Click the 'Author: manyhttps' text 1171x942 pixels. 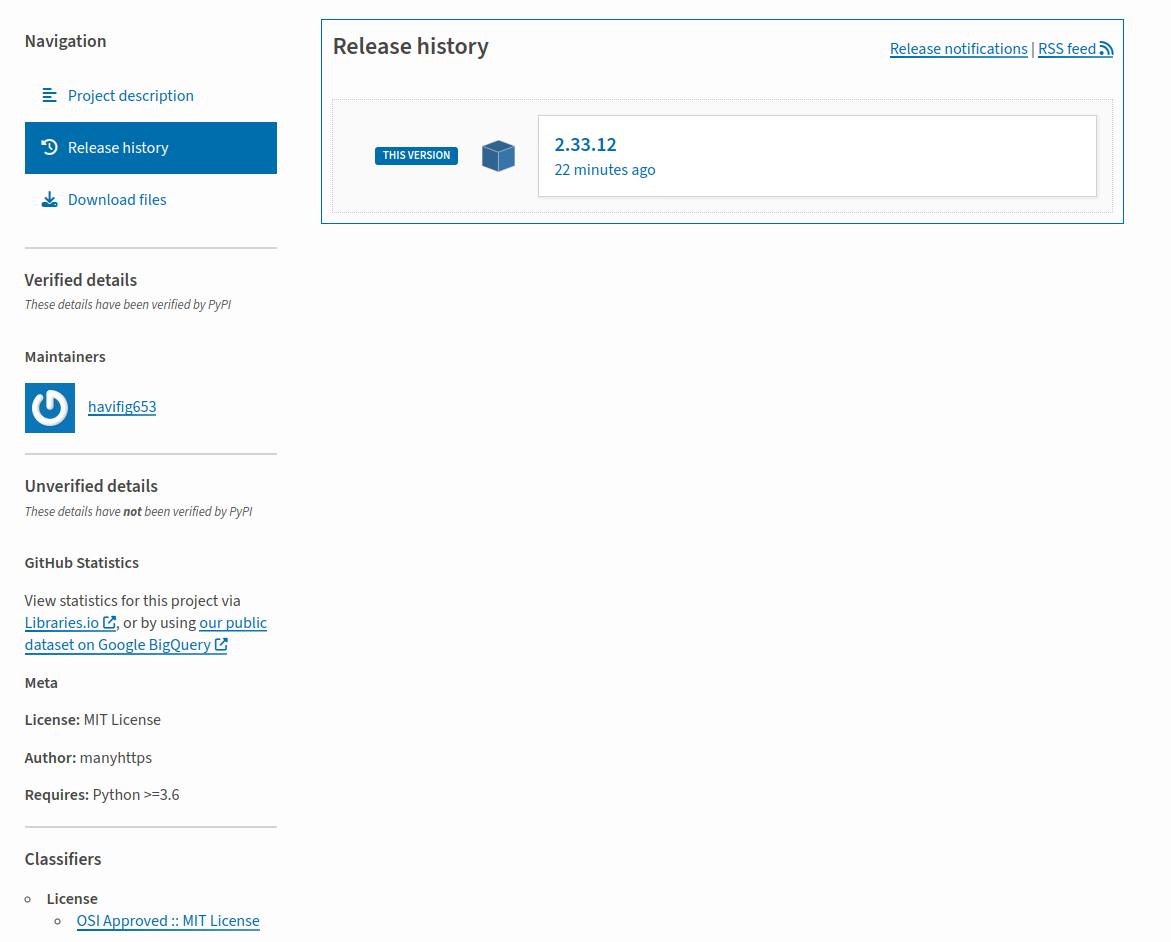coord(88,757)
